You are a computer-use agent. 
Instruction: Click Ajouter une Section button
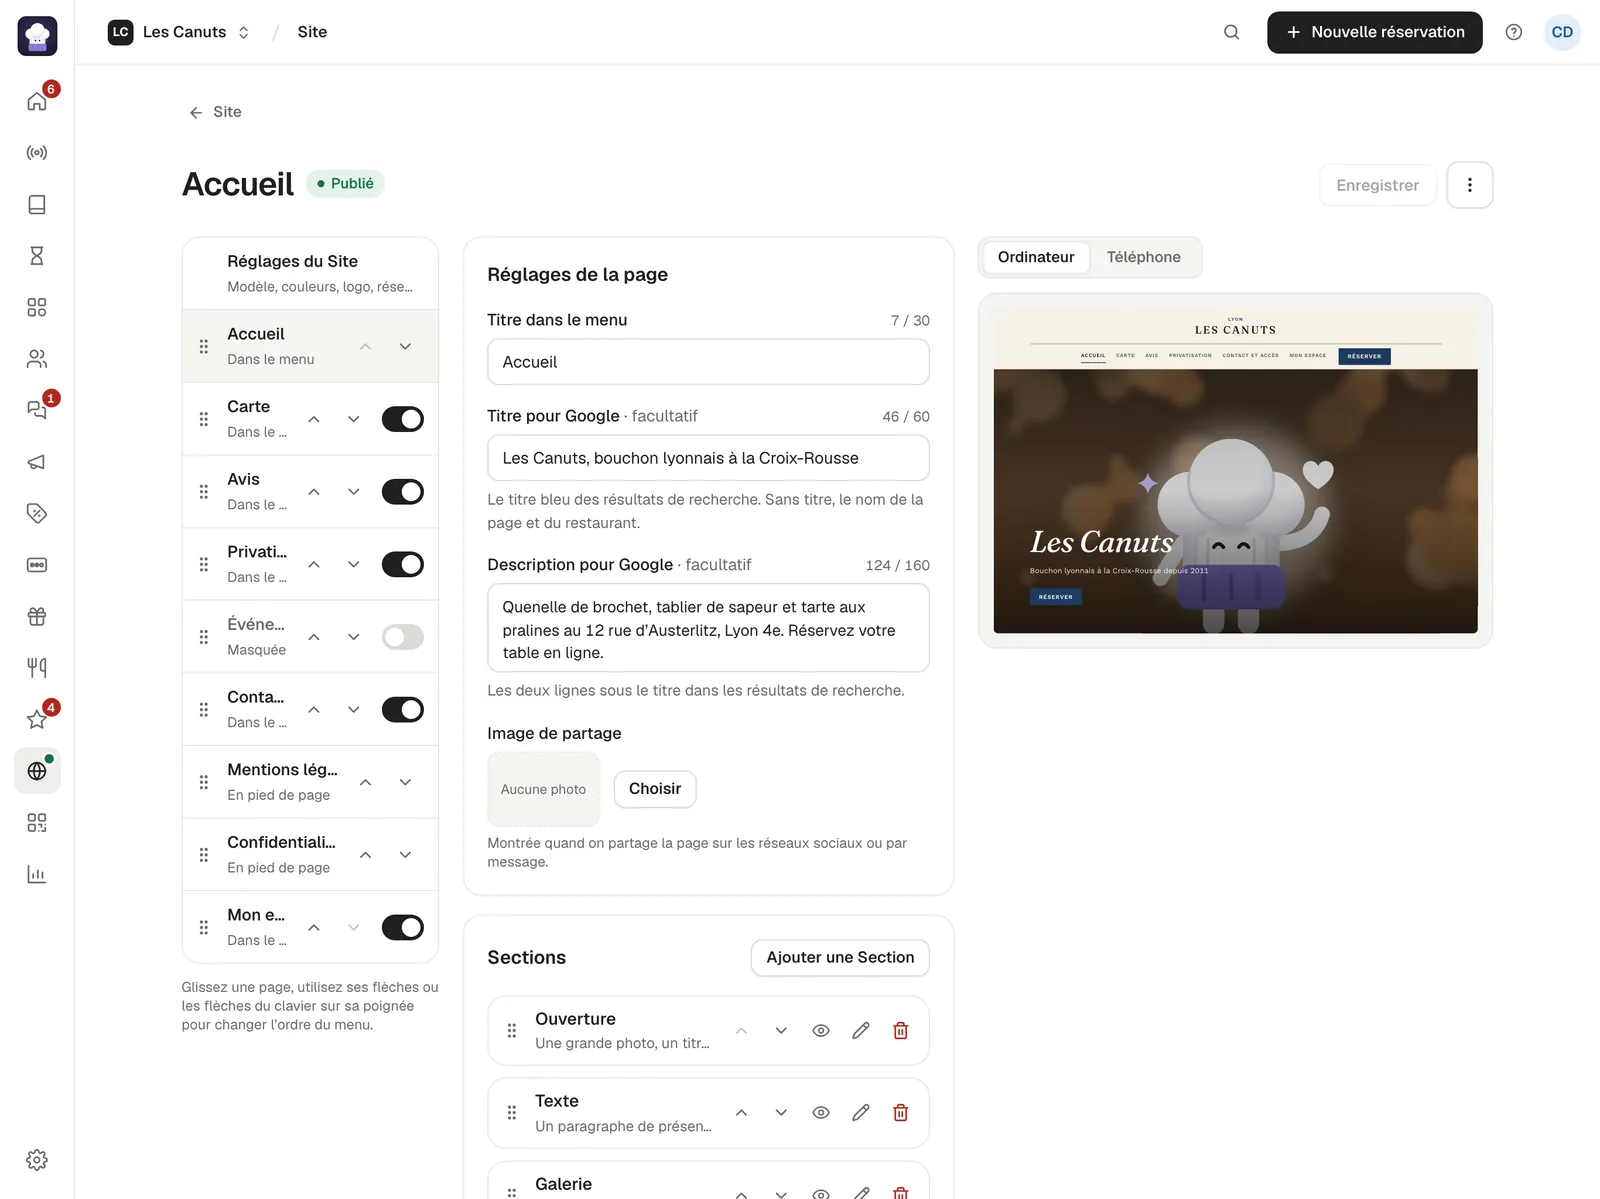(x=840, y=958)
